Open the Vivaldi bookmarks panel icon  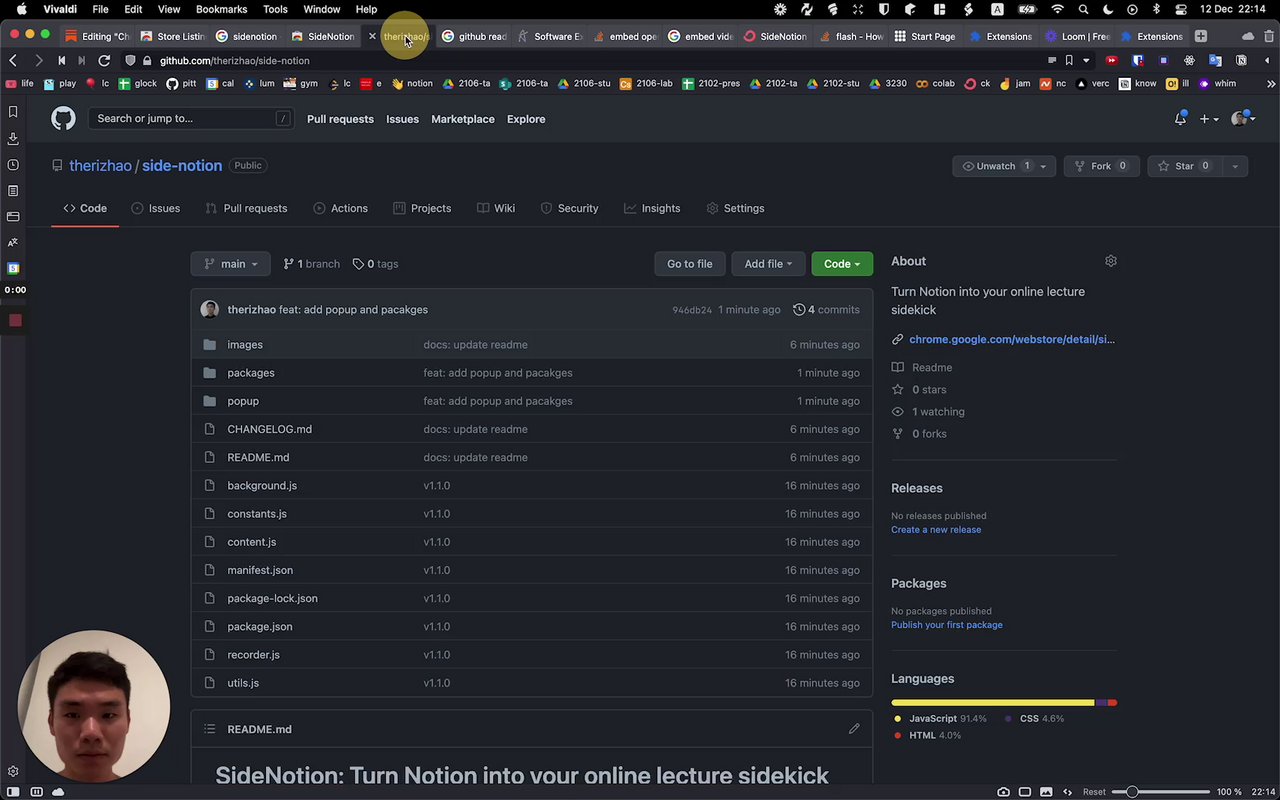pos(13,112)
